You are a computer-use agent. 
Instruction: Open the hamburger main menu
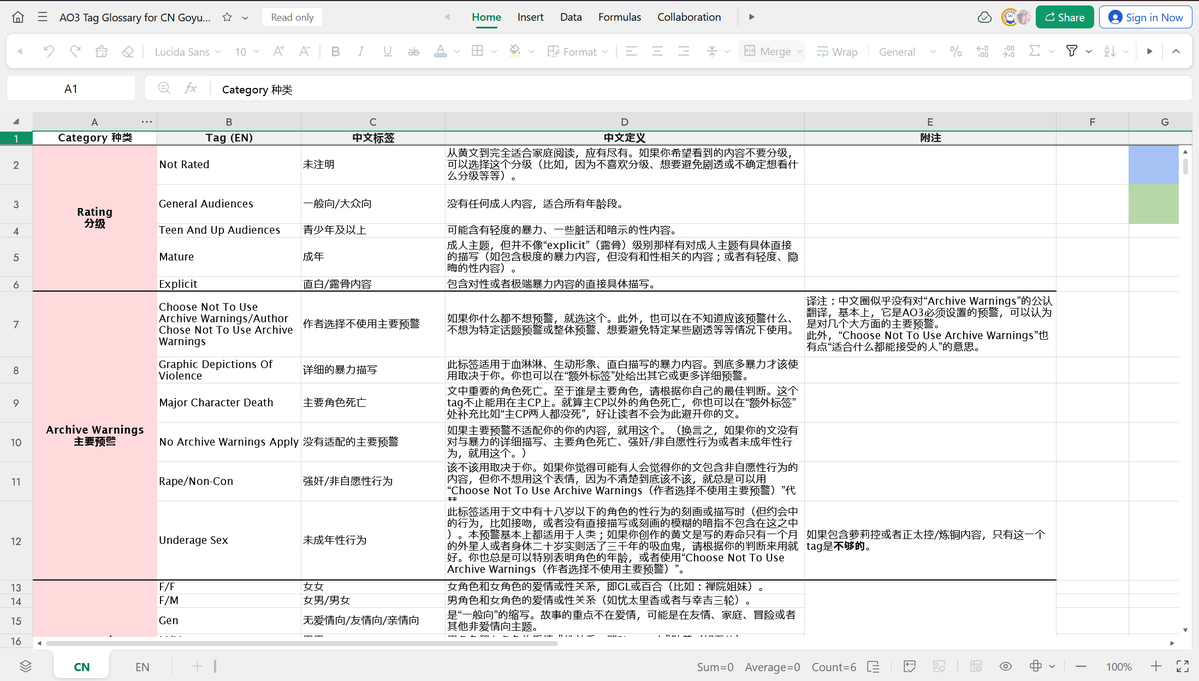pyautogui.click(x=42, y=17)
